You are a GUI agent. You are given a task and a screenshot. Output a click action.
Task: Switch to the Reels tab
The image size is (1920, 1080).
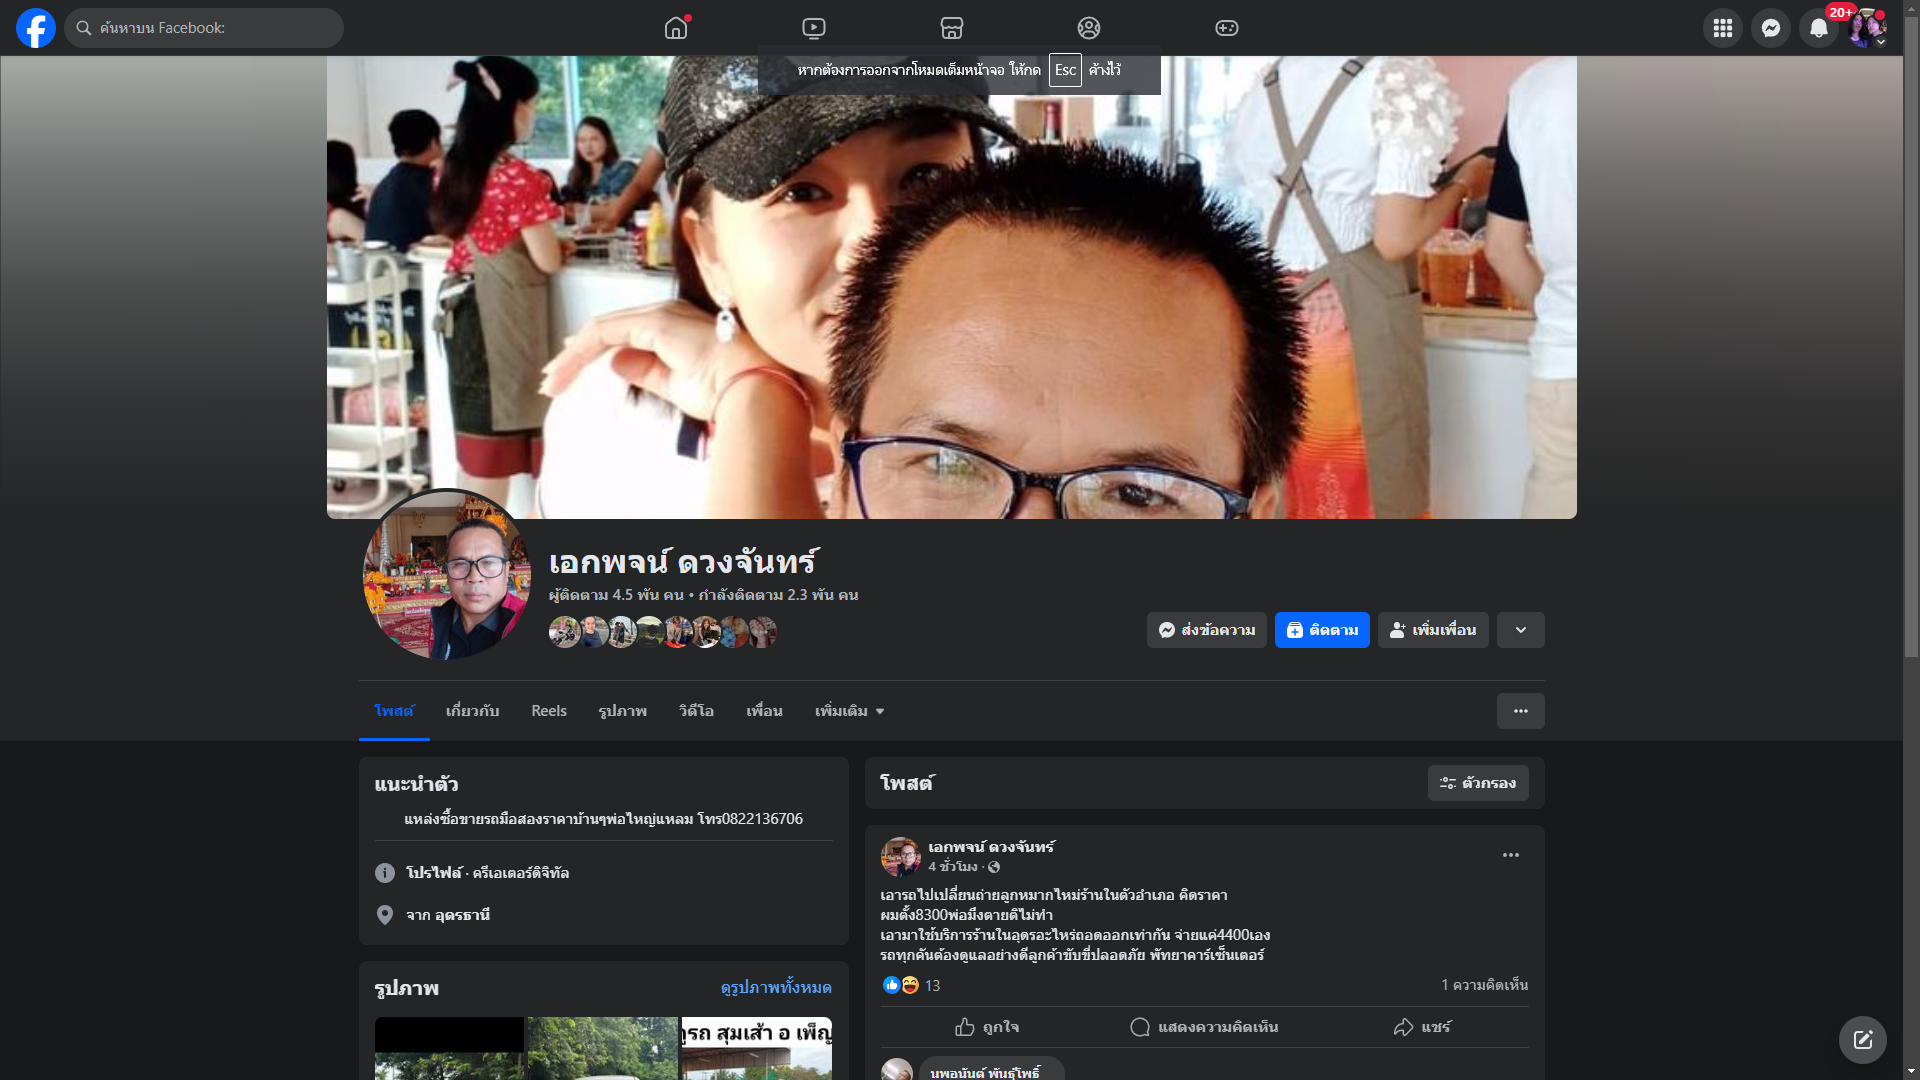(x=548, y=711)
